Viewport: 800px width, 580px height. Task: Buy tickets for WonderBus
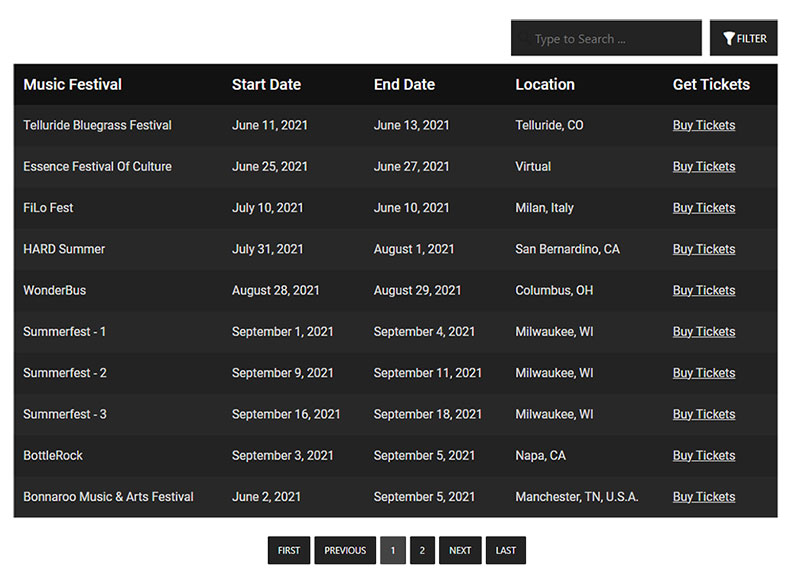coord(704,291)
